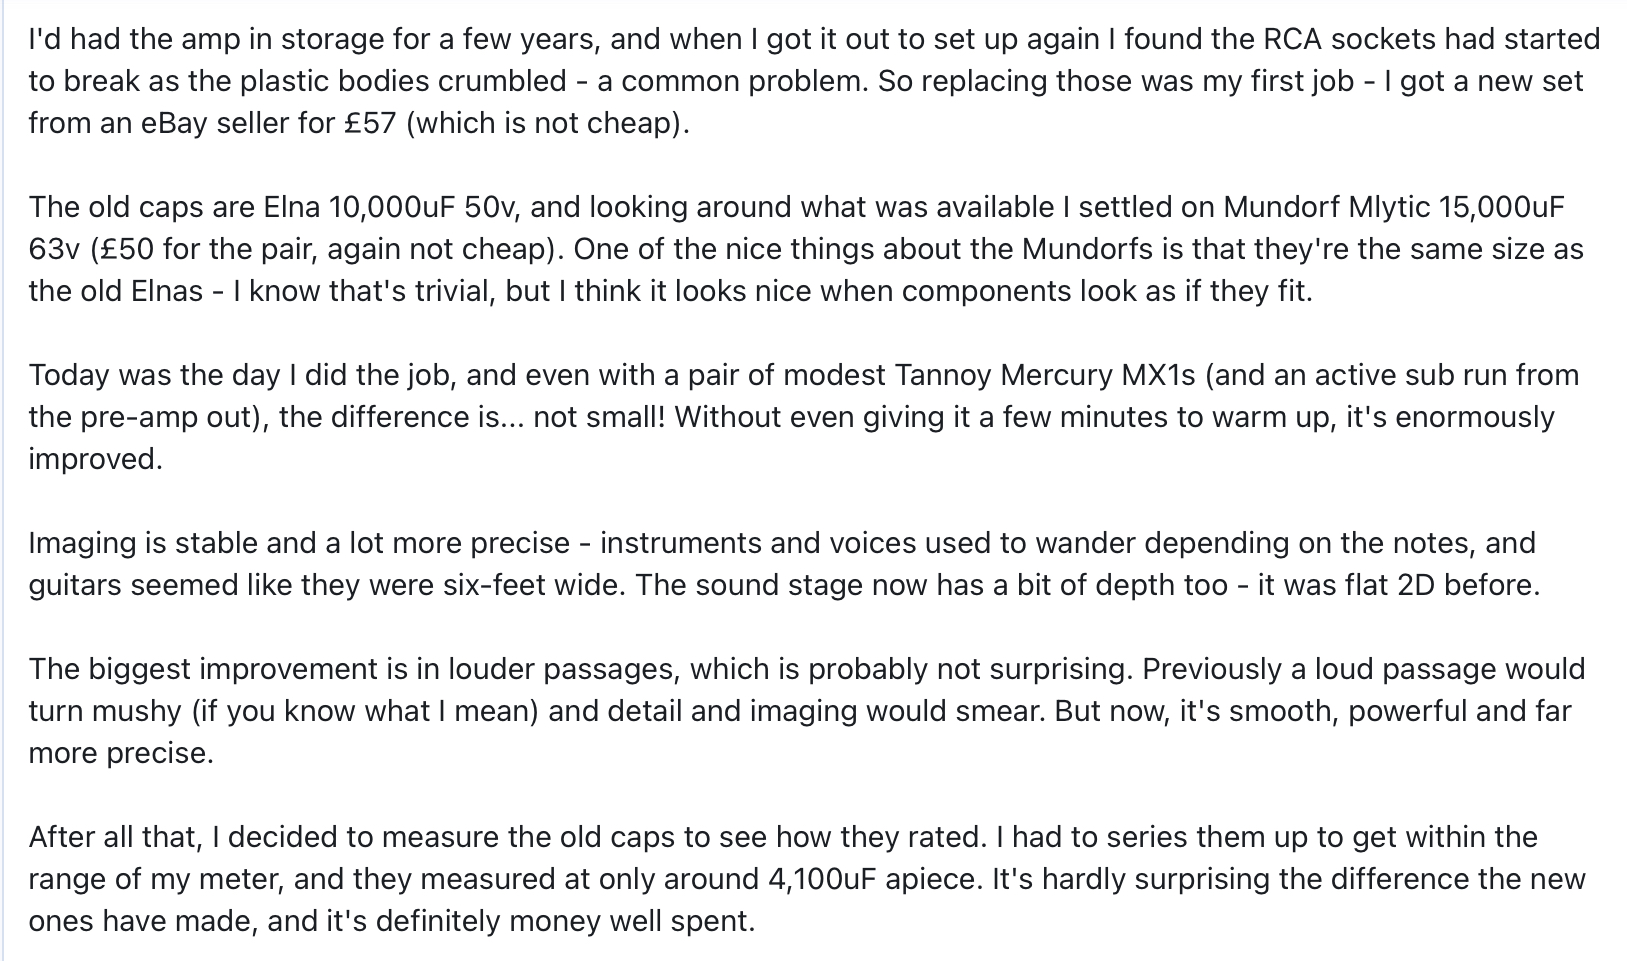
Task: Click the phrase 'a common problem'
Action: (732, 81)
